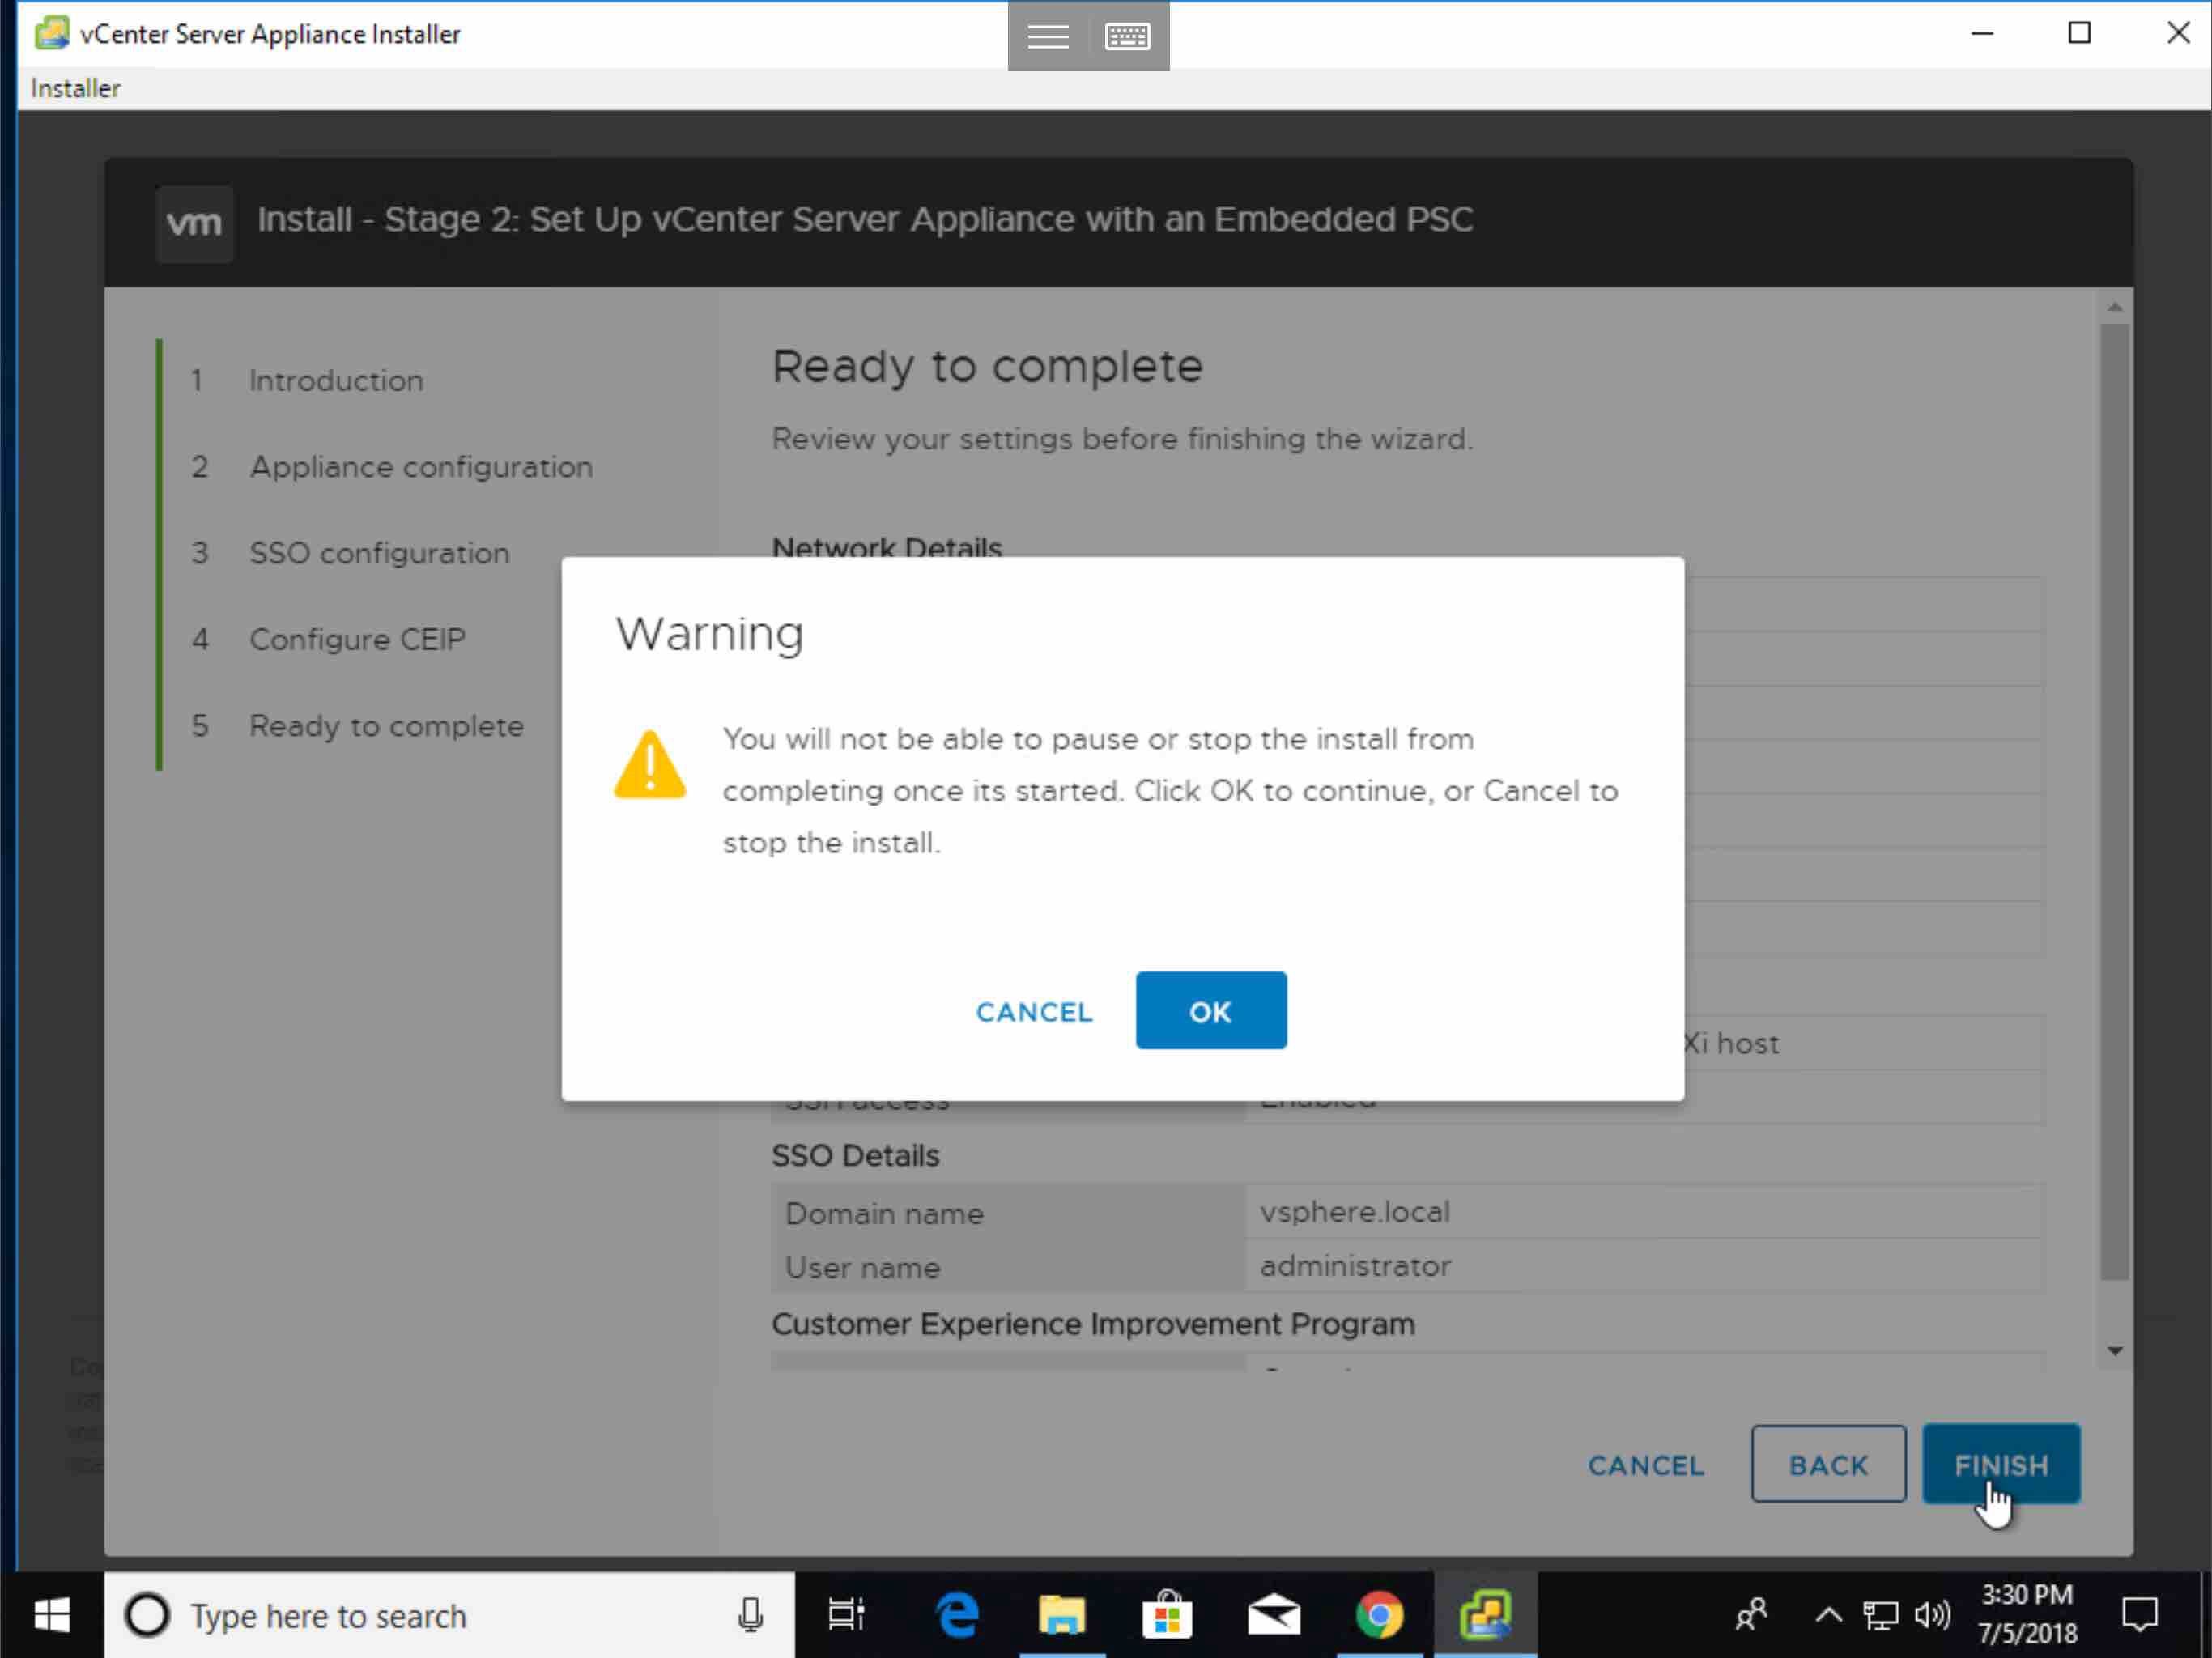Confirm the warning by clicking OK
The image size is (2212, 1658).
point(1210,1010)
